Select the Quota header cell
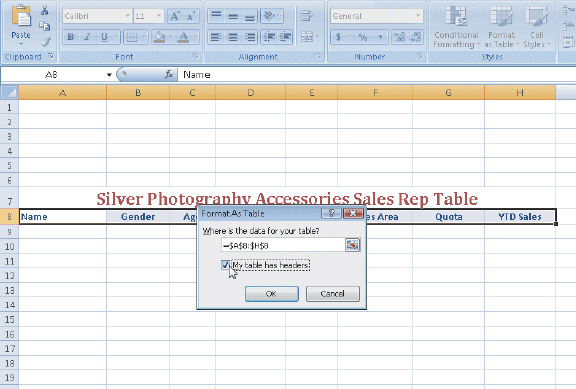 449,217
